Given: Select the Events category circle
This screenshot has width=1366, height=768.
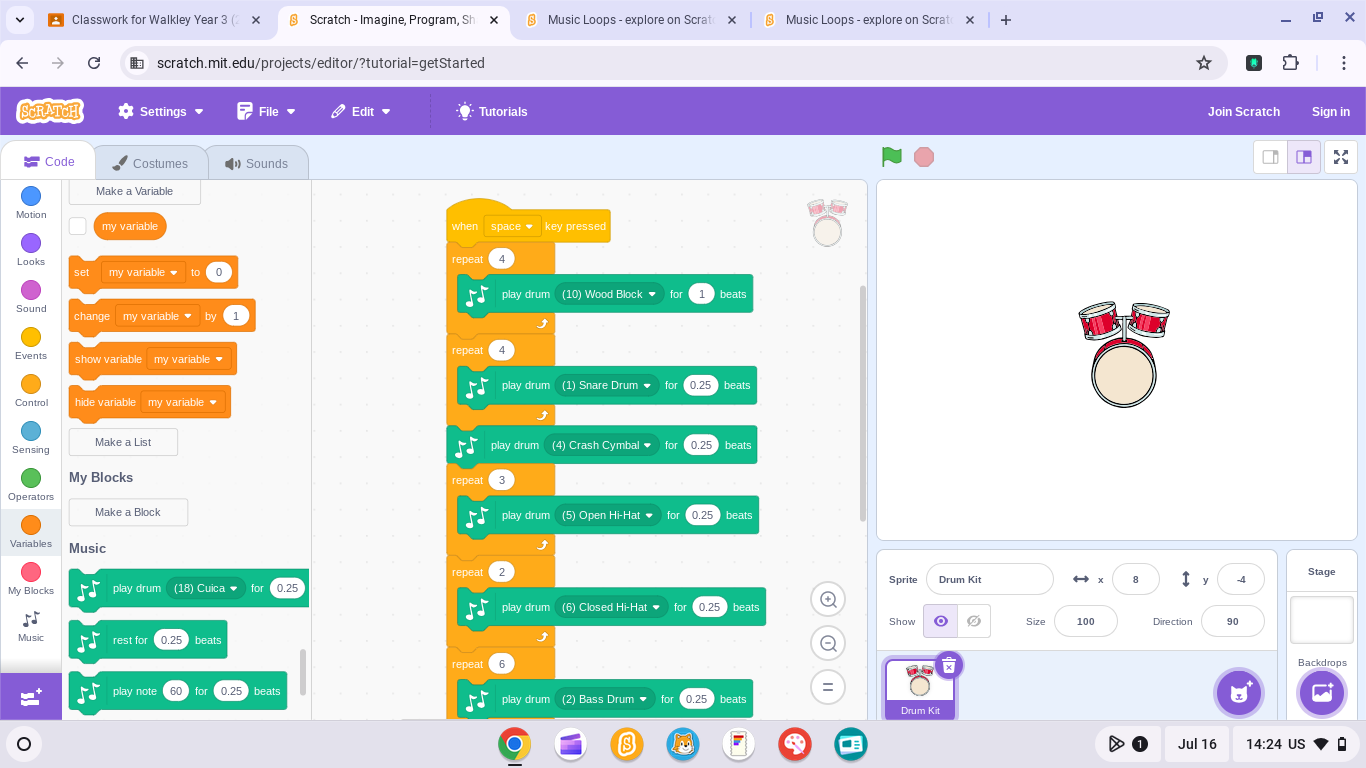Looking at the screenshot, I should (x=31, y=337).
